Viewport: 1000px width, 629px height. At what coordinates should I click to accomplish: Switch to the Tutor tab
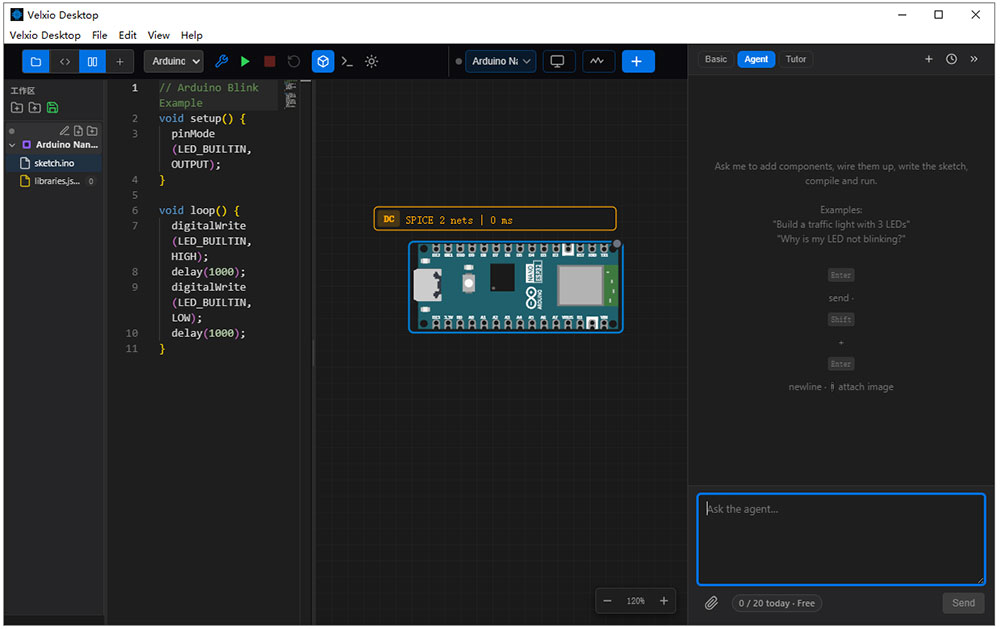click(x=795, y=59)
